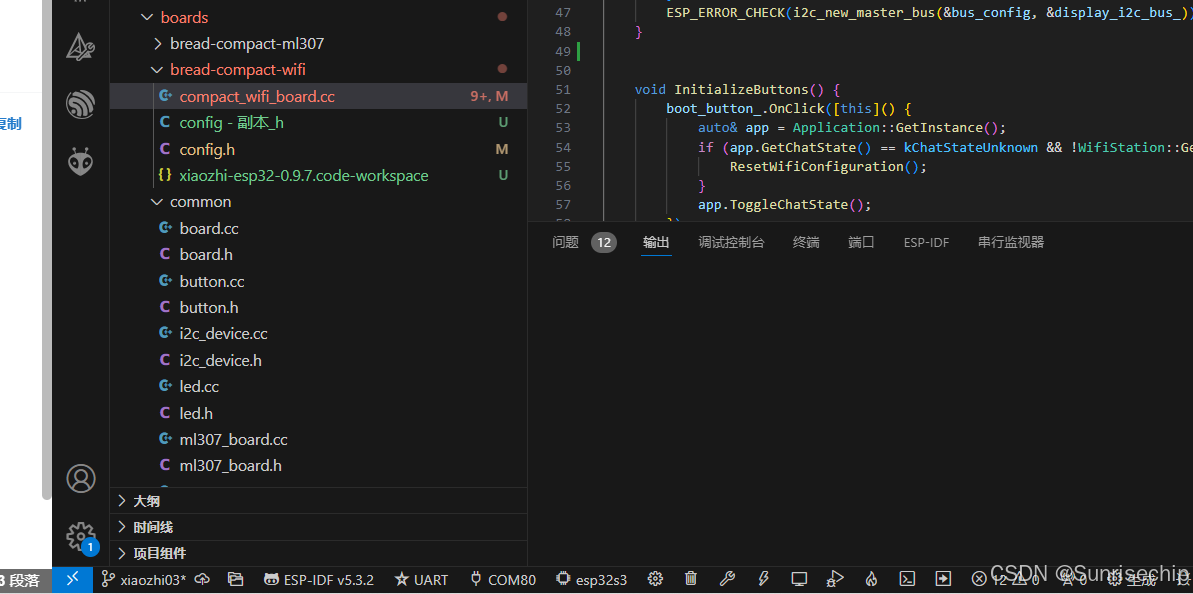Open the PlatformIO alien icon
This screenshot has height=594, width=1193.
pyautogui.click(x=81, y=160)
